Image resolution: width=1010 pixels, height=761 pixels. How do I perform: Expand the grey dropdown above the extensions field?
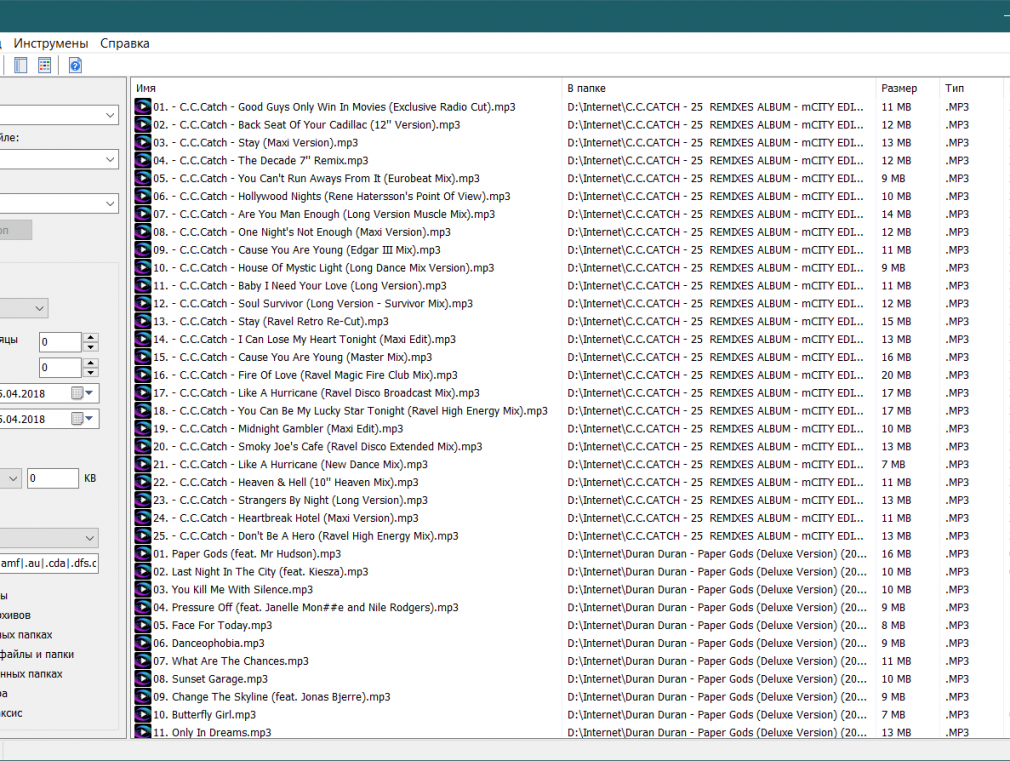tap(90, 537)
